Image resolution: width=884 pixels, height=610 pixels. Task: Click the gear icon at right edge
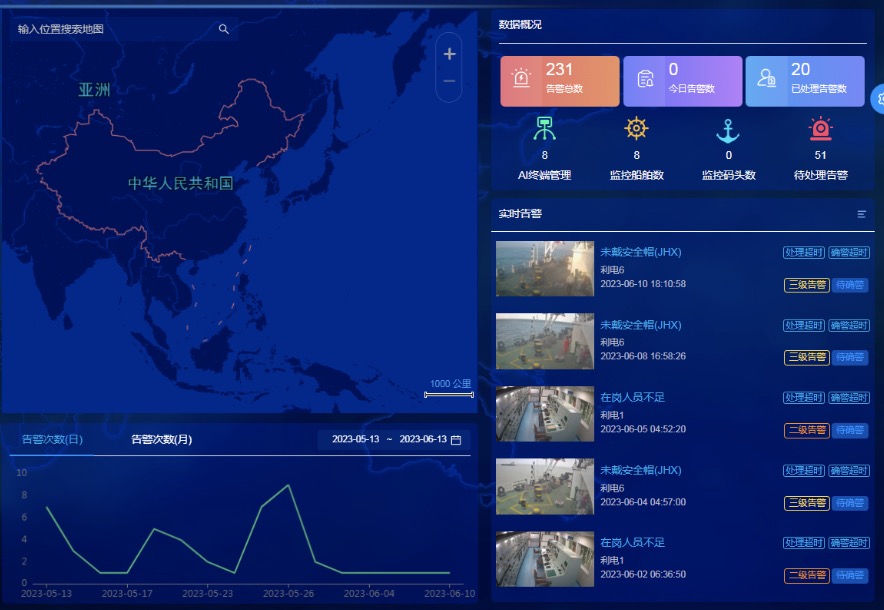coord(877,98)
